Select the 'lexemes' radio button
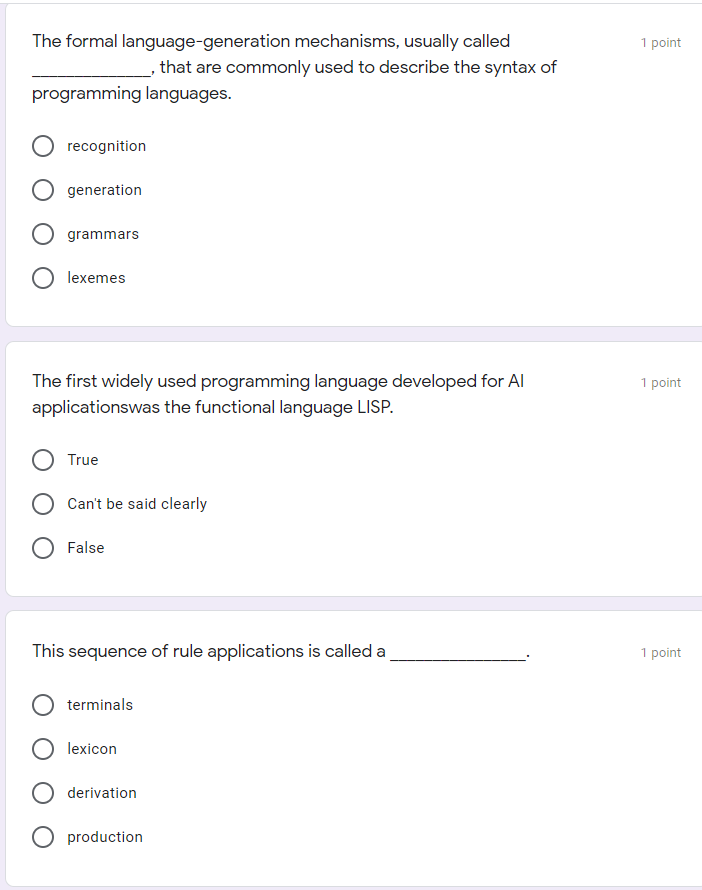702x890 pixels. click(x=43, y=278)
